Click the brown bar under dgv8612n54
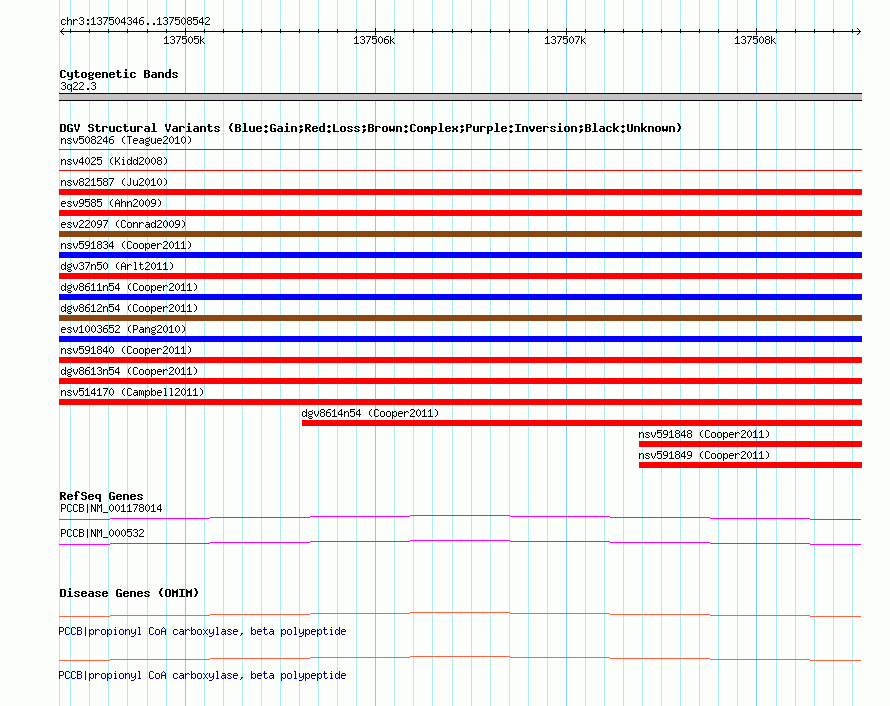890x706 pixels. pos(460,318)
